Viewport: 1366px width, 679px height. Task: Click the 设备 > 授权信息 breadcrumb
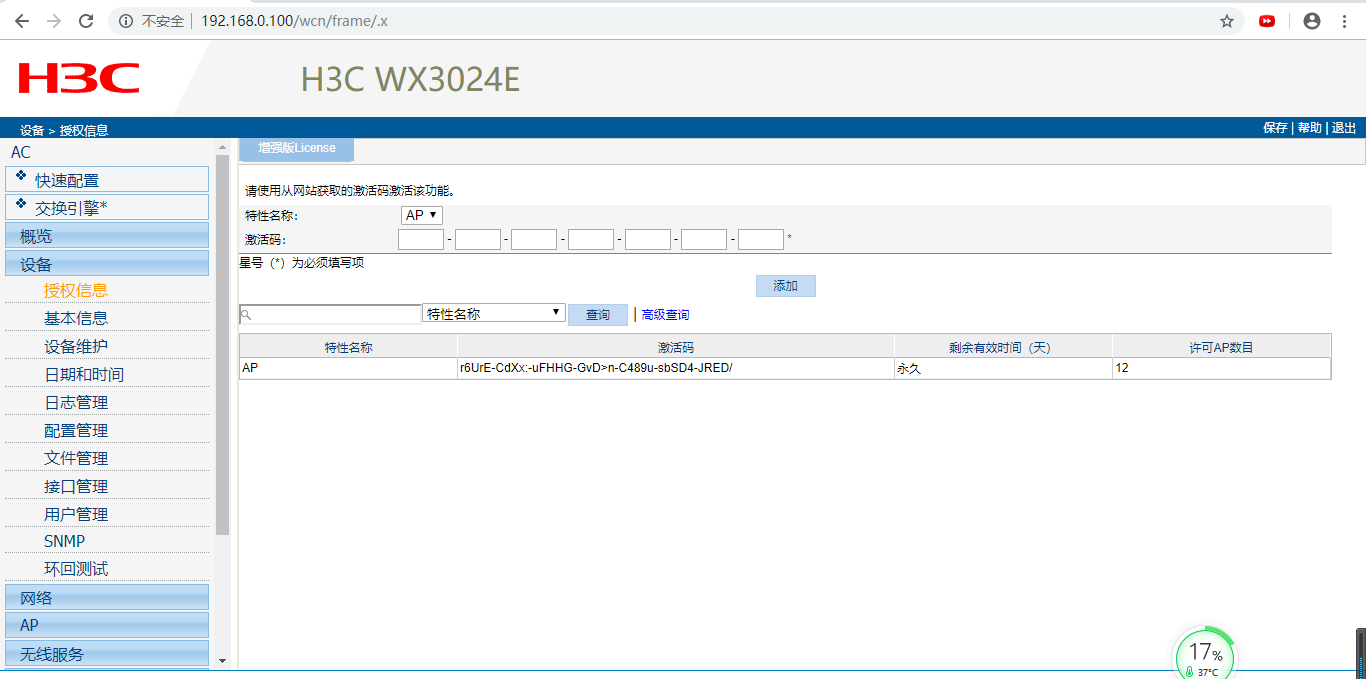(x=64, y=130)
